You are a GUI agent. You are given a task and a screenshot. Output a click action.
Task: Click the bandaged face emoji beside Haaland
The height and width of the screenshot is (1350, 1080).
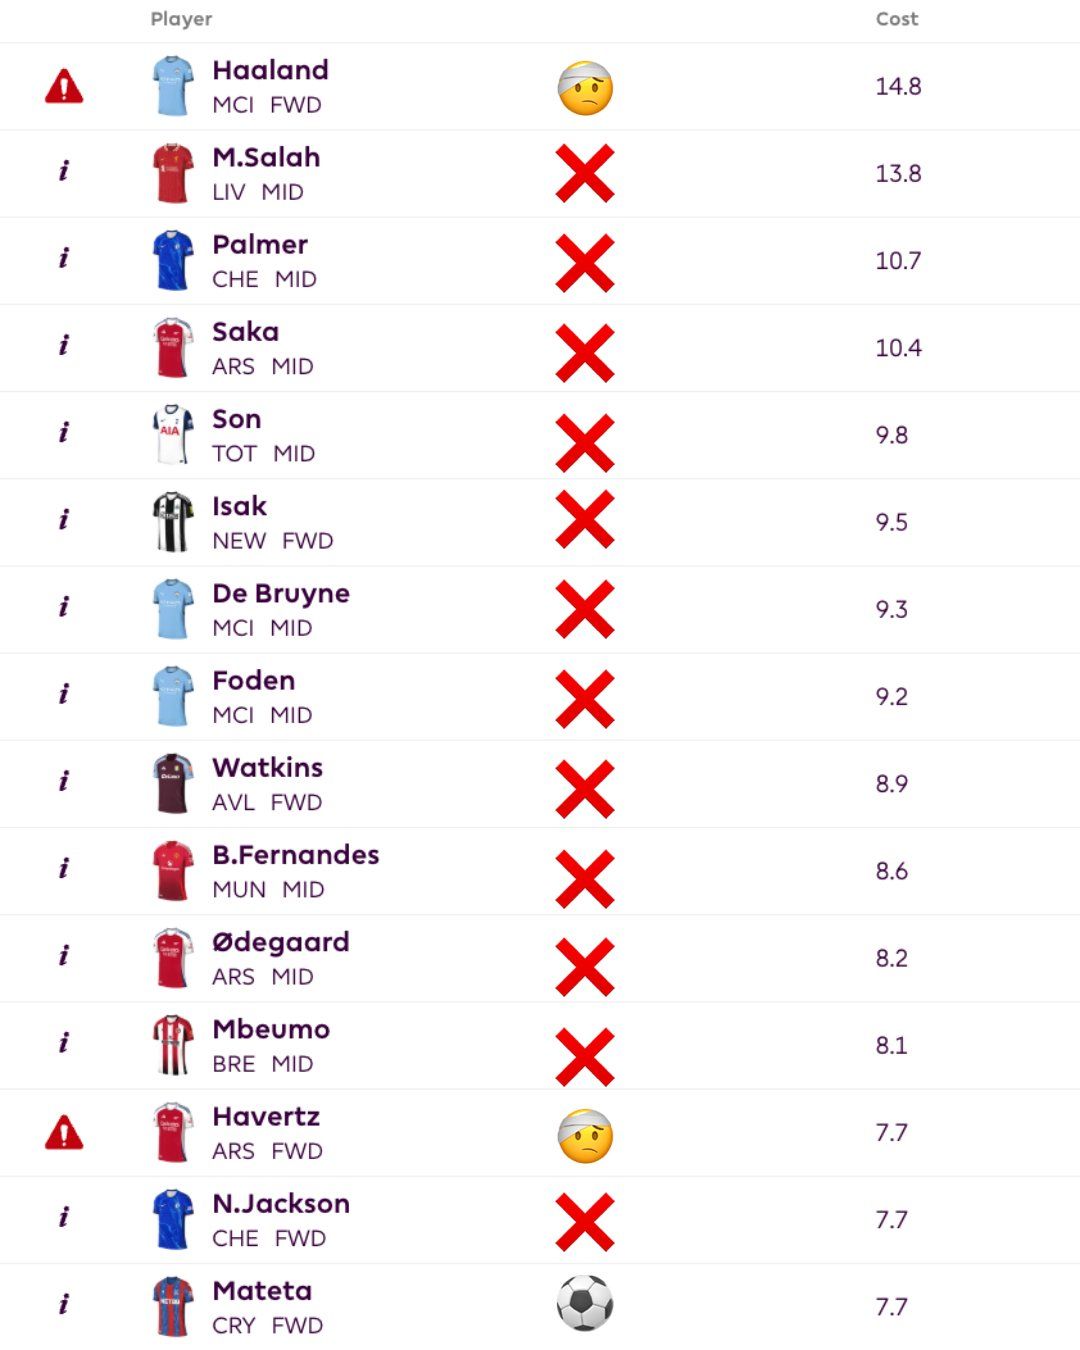(585, 88)
